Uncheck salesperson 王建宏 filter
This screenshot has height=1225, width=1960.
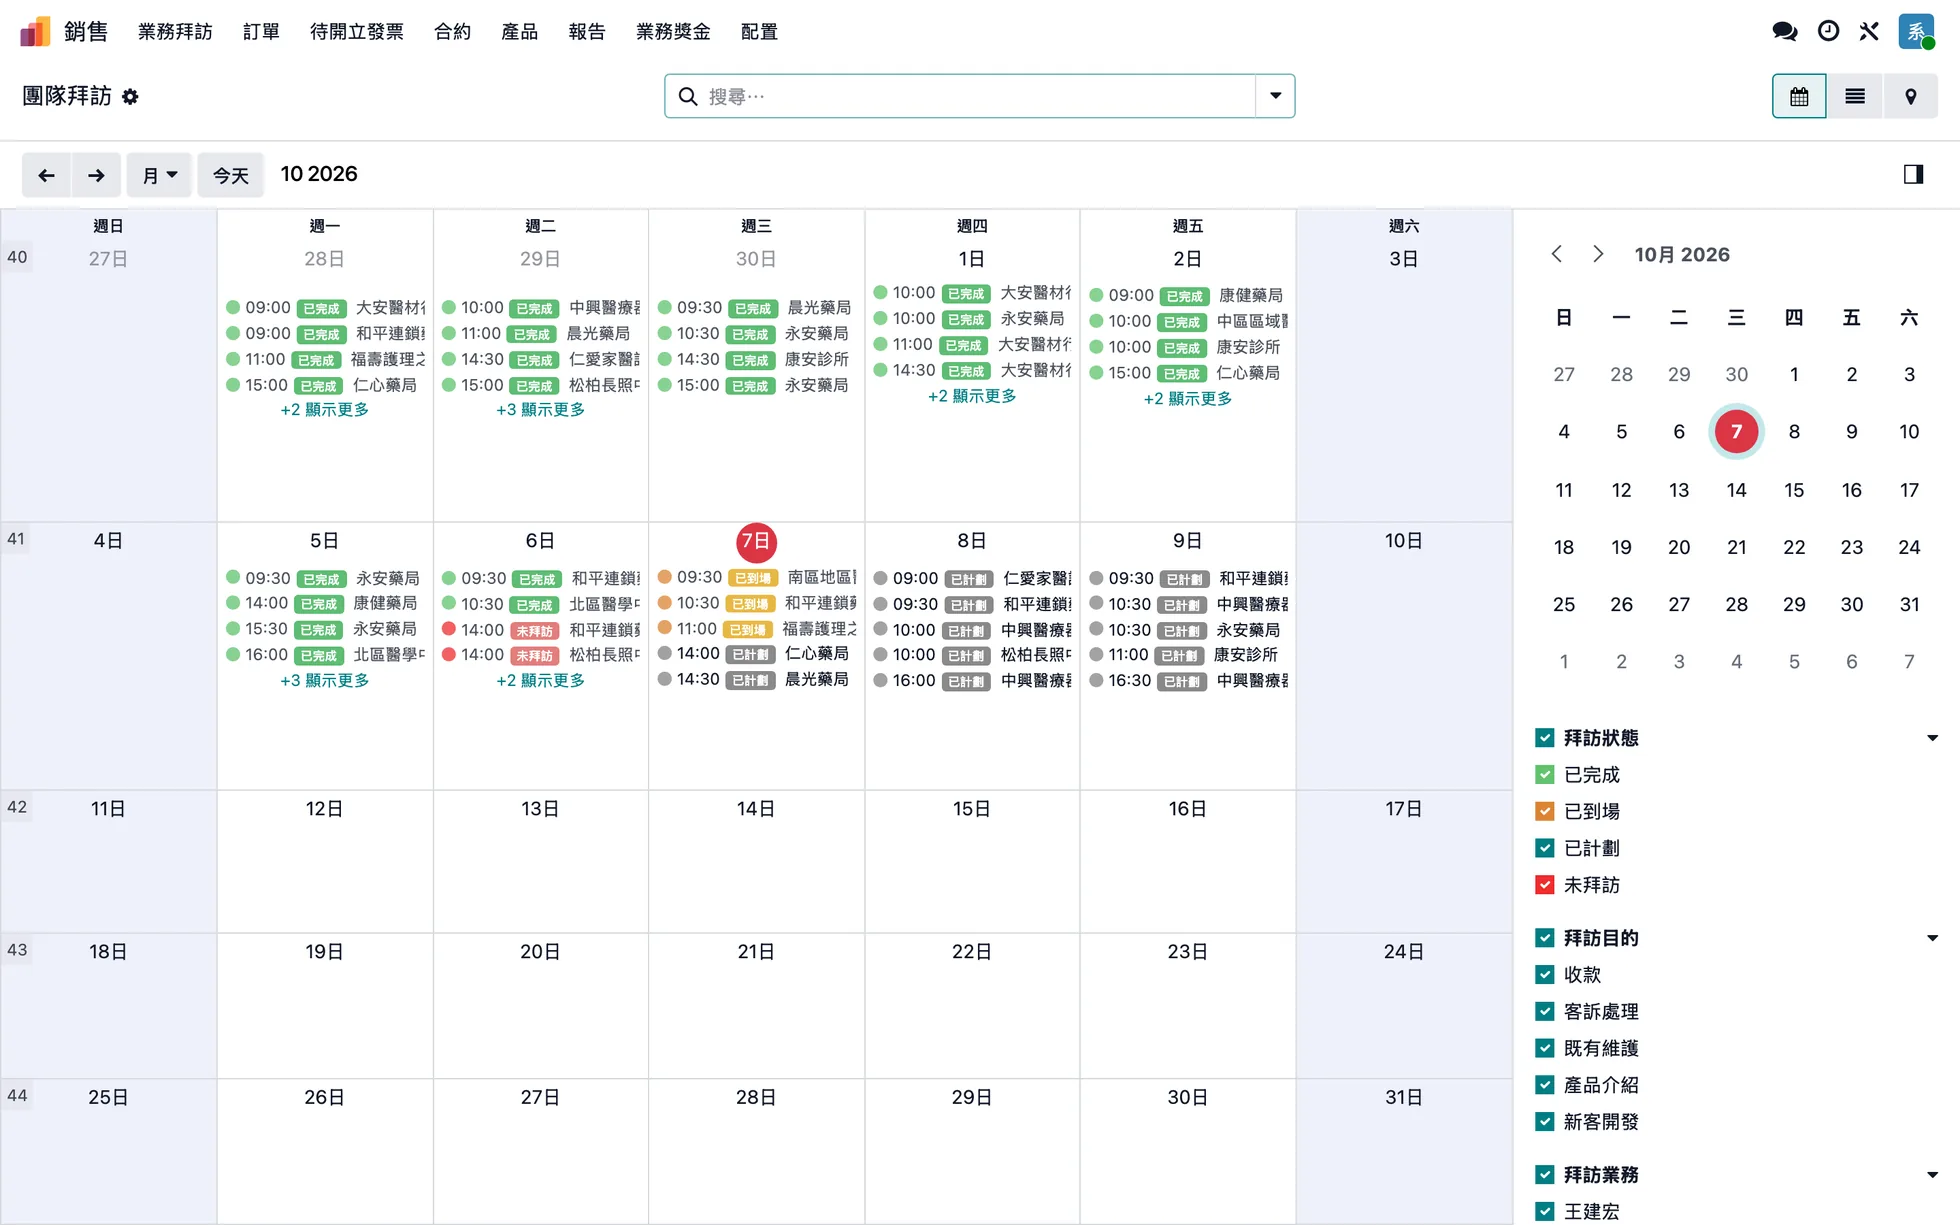[1545, 1212]
